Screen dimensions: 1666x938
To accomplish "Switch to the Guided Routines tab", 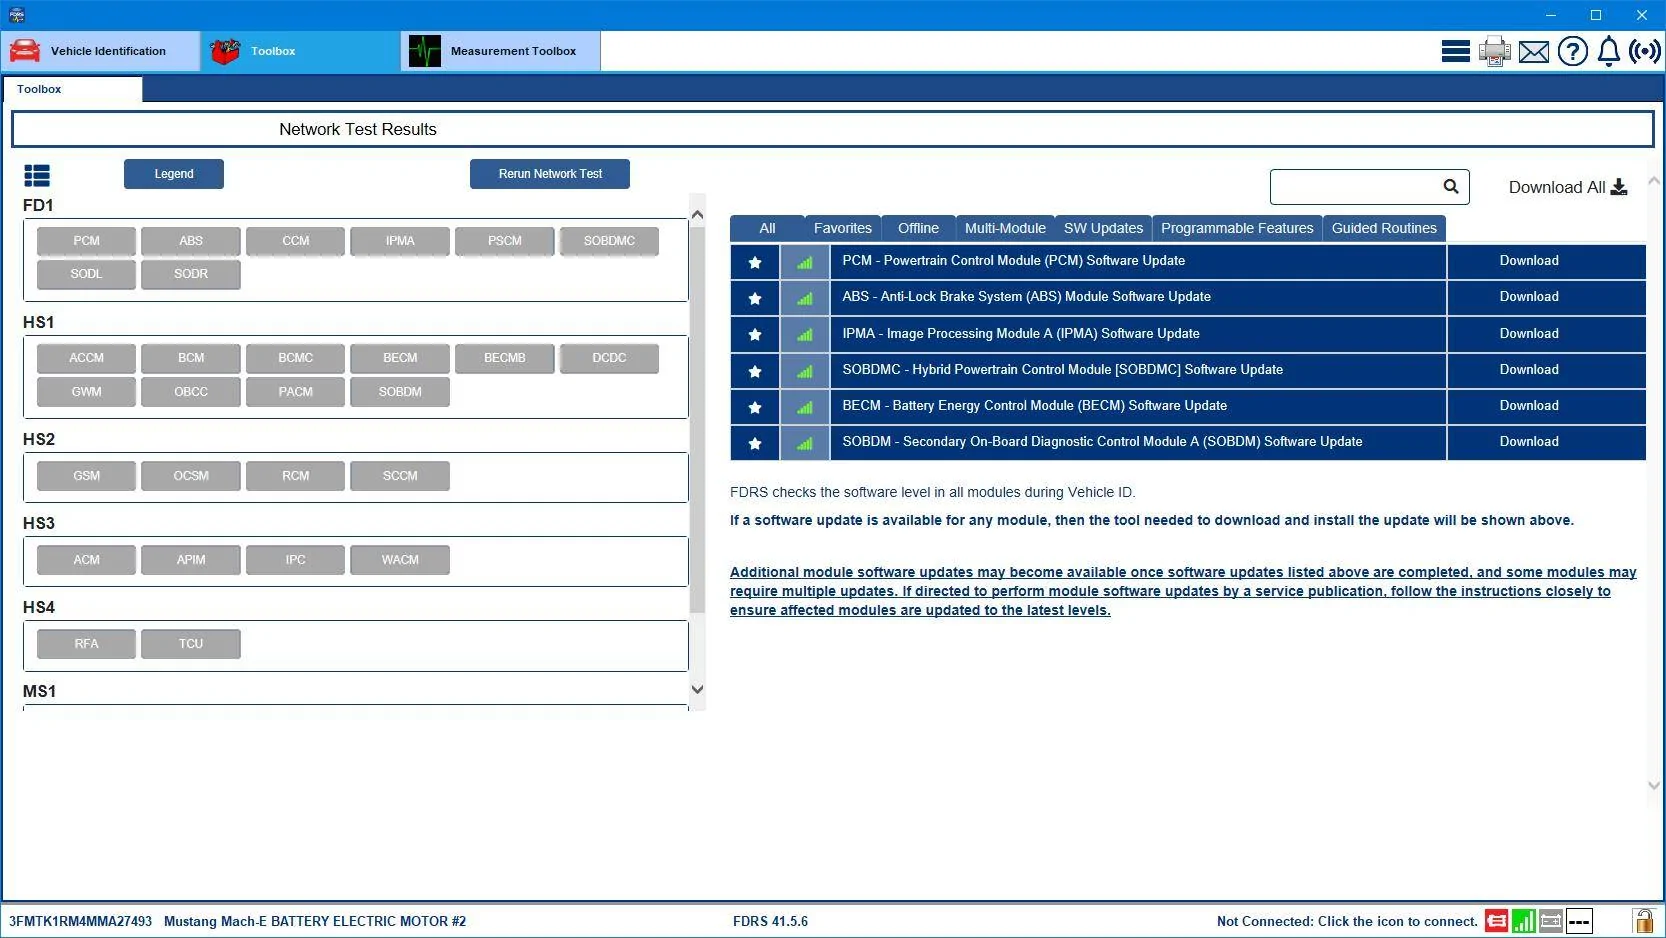I will tap(1384, 228).
